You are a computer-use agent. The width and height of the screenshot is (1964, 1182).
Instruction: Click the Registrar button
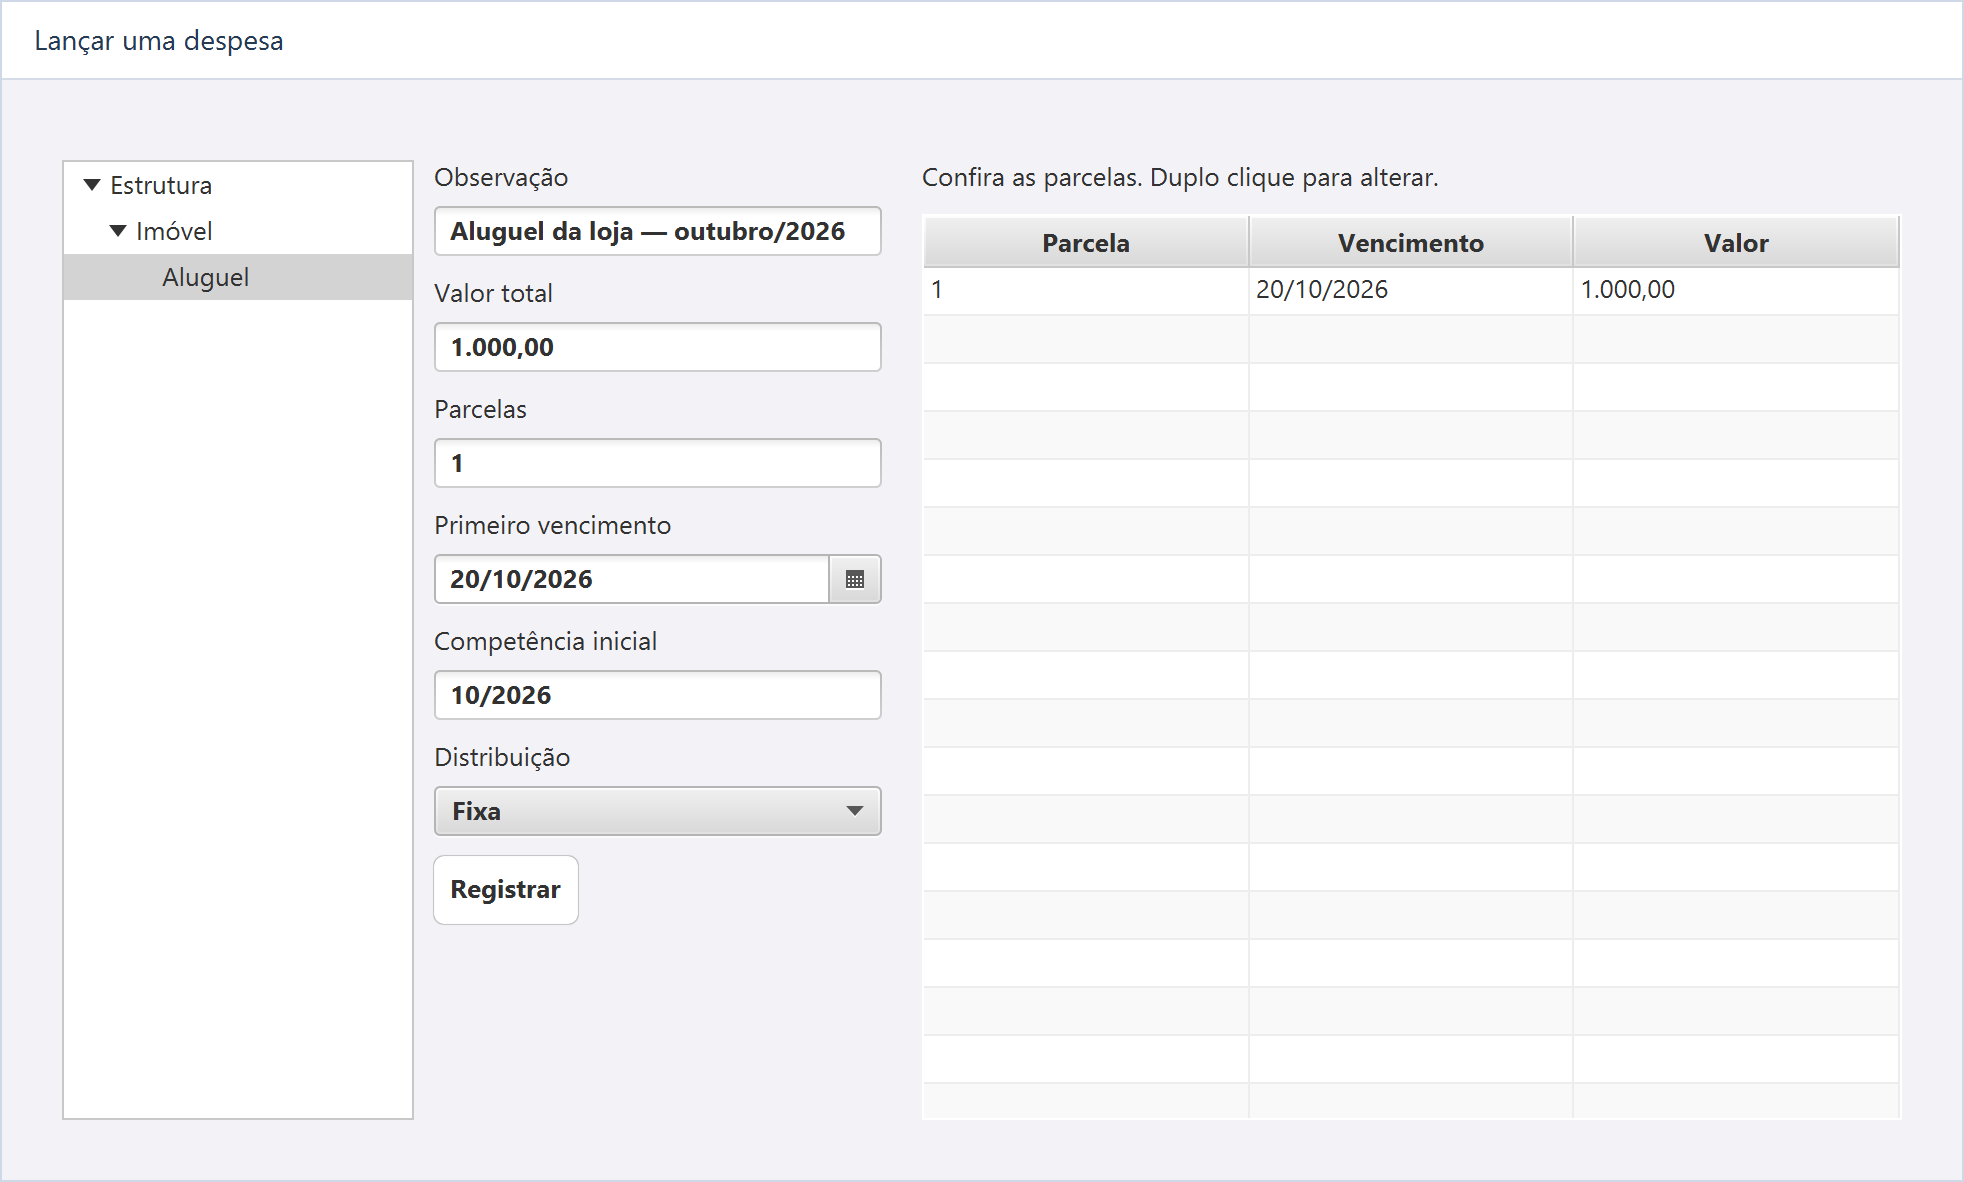(506, 890)
